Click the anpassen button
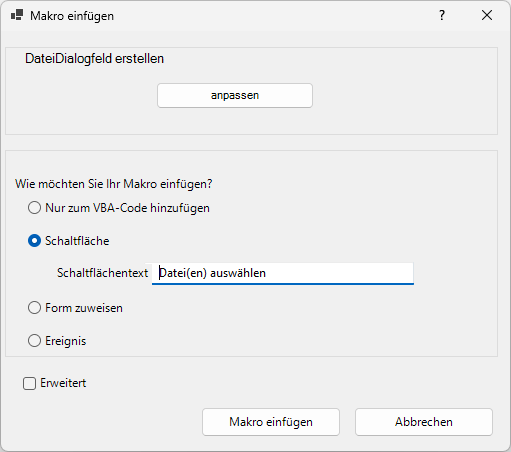This screenshot has width=511, height=452. coord(235,95)
